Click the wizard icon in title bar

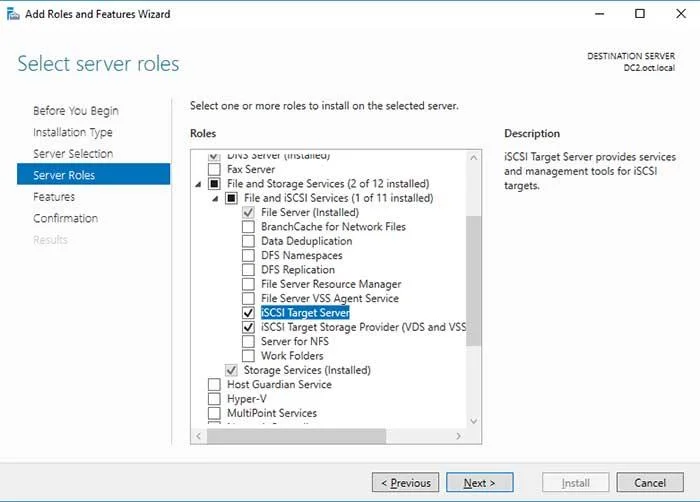click(13, 14)
